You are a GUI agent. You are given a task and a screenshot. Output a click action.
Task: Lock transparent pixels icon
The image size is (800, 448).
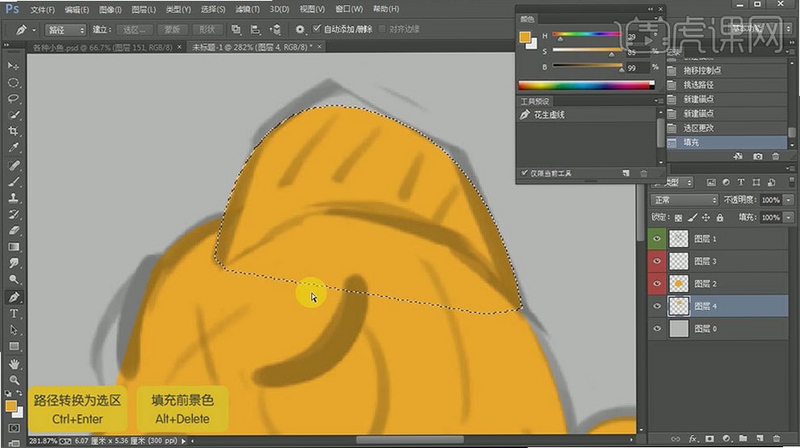point(678,218)
